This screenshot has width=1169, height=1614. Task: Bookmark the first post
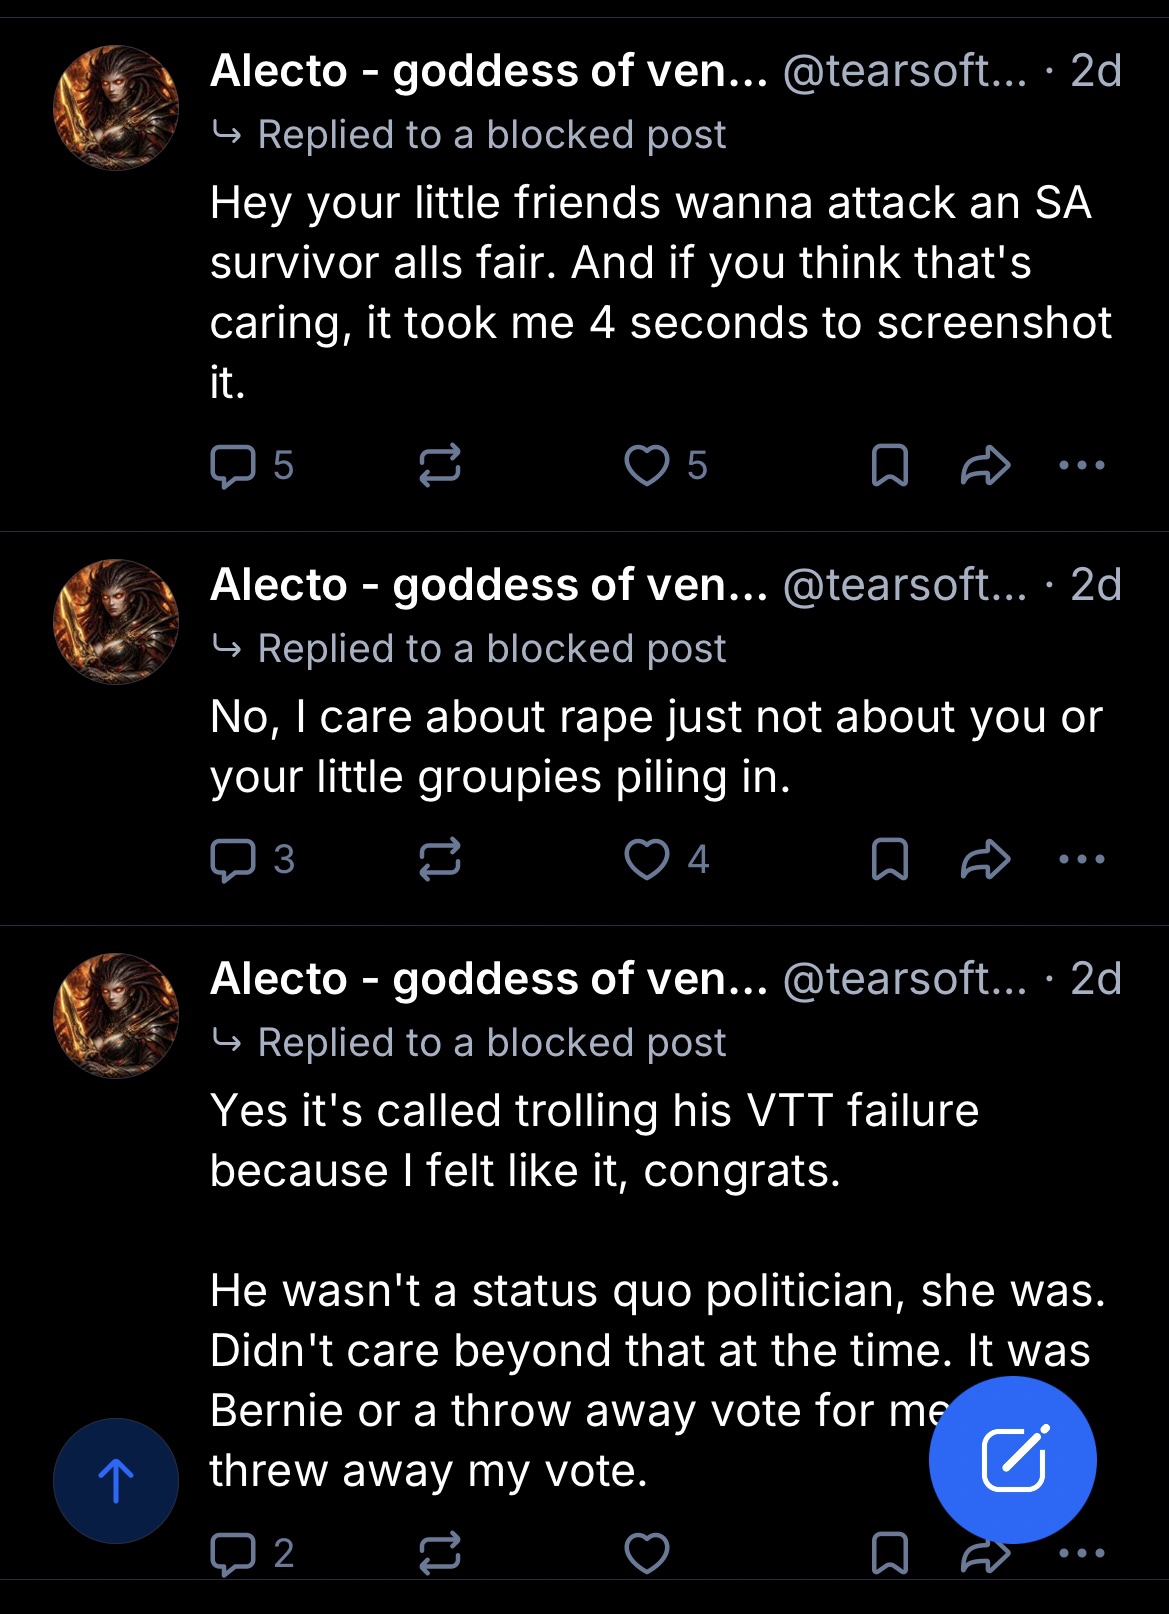[889, 466]
